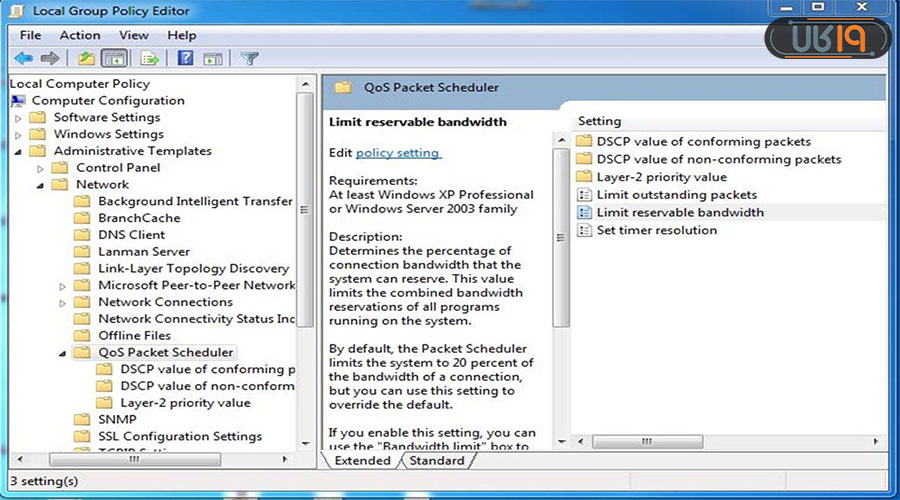Screen dimensions: 900x500
Task: Expand the Software Settings tree node
Action: tap(17, 118)
